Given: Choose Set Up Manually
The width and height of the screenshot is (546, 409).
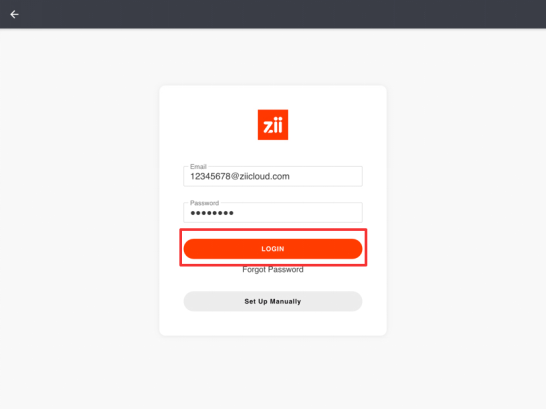Looking at the screenshot, I should [273, 301].
